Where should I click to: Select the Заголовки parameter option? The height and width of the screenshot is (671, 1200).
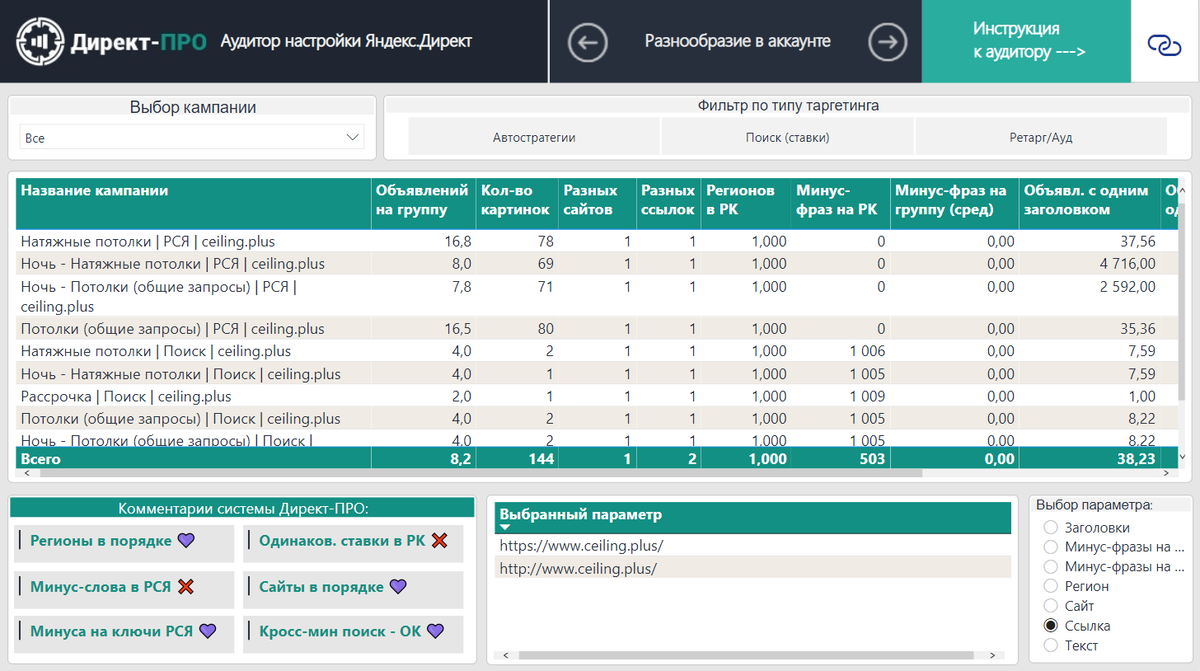coord(1050,527)
